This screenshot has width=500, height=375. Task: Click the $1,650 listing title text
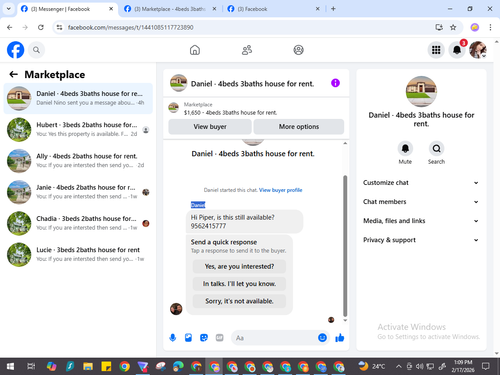point(230,113)
